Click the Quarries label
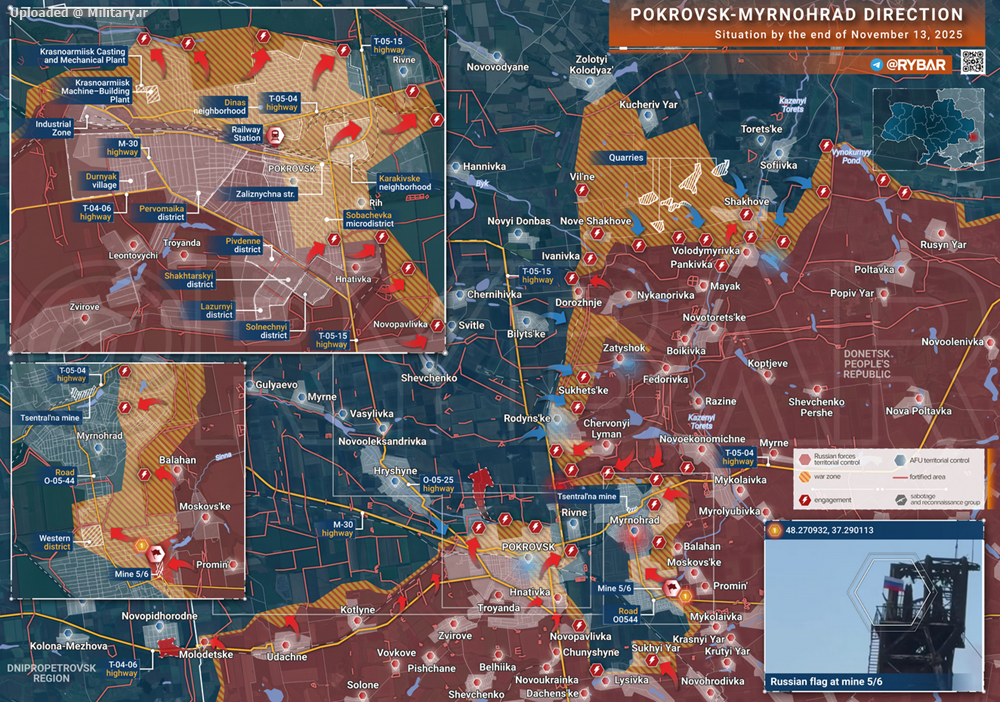The width and height of the screenshot is (1000, 702). 625,157
